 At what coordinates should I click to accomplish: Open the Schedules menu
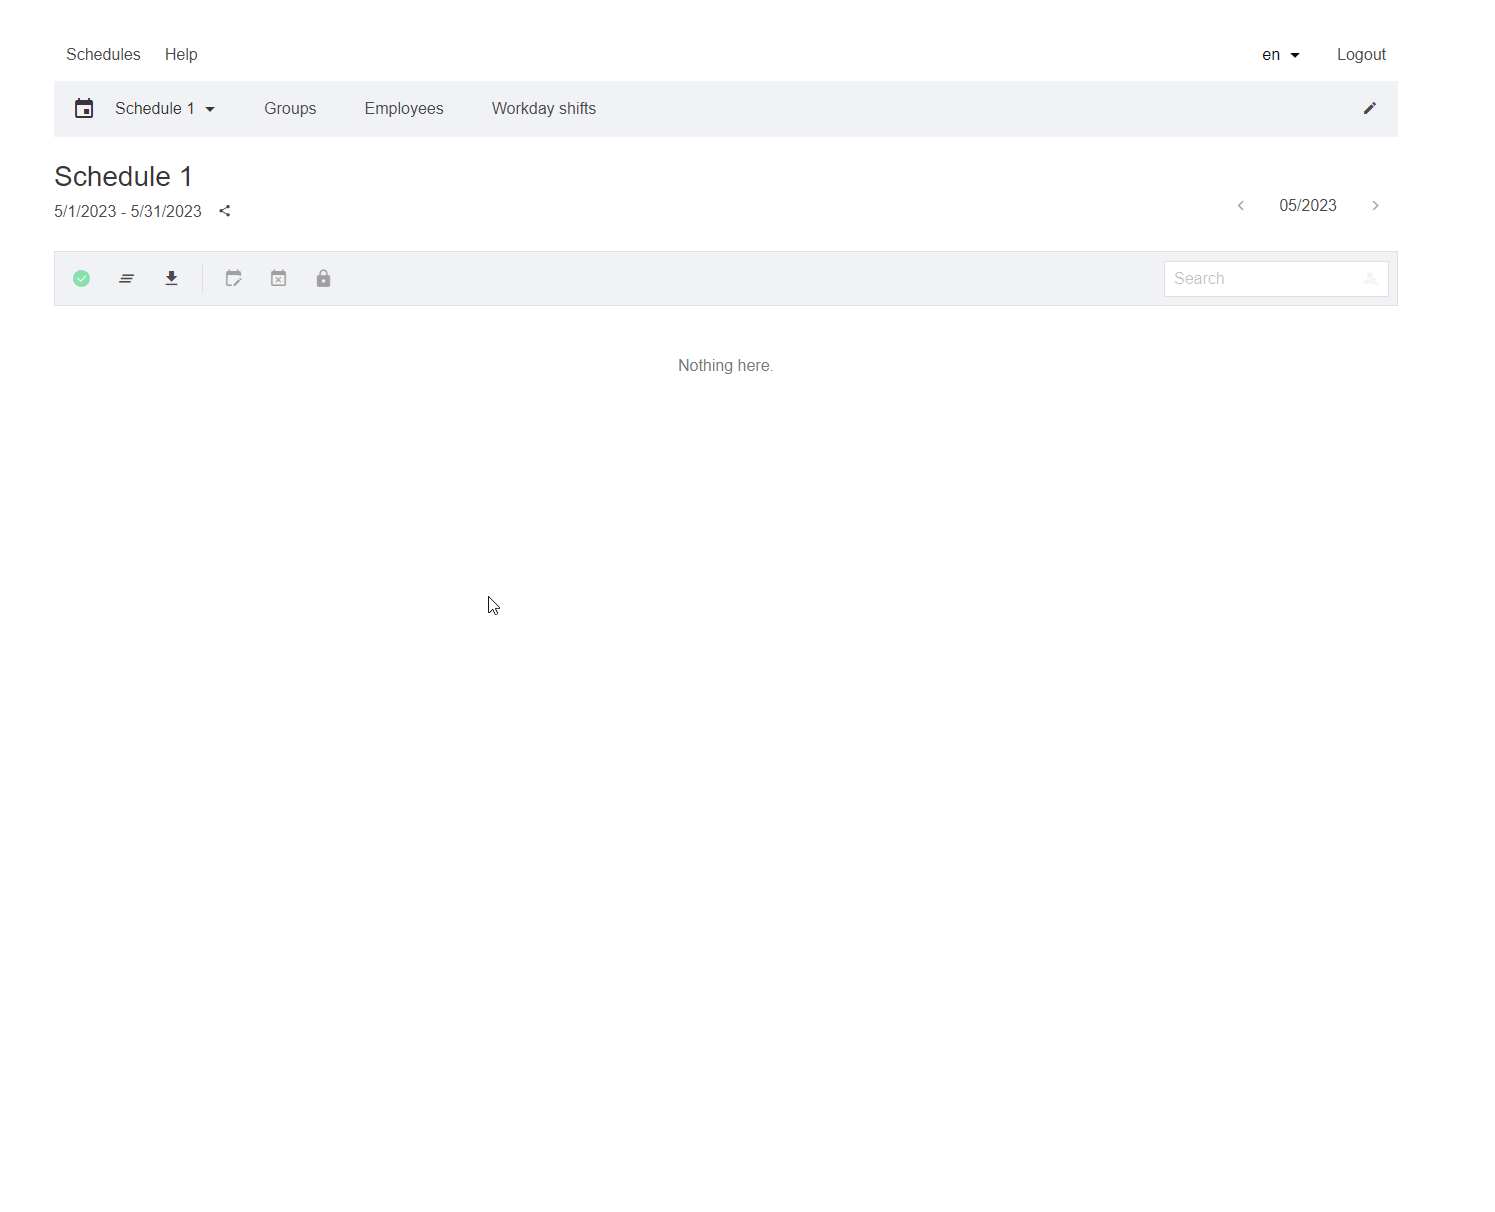pyautogui.click(x=103, y=55)
